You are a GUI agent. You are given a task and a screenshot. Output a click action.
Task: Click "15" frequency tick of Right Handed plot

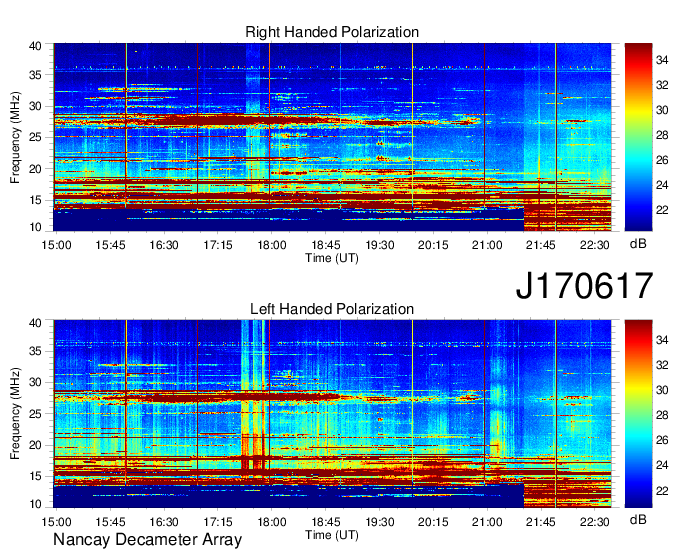(36, 200)
